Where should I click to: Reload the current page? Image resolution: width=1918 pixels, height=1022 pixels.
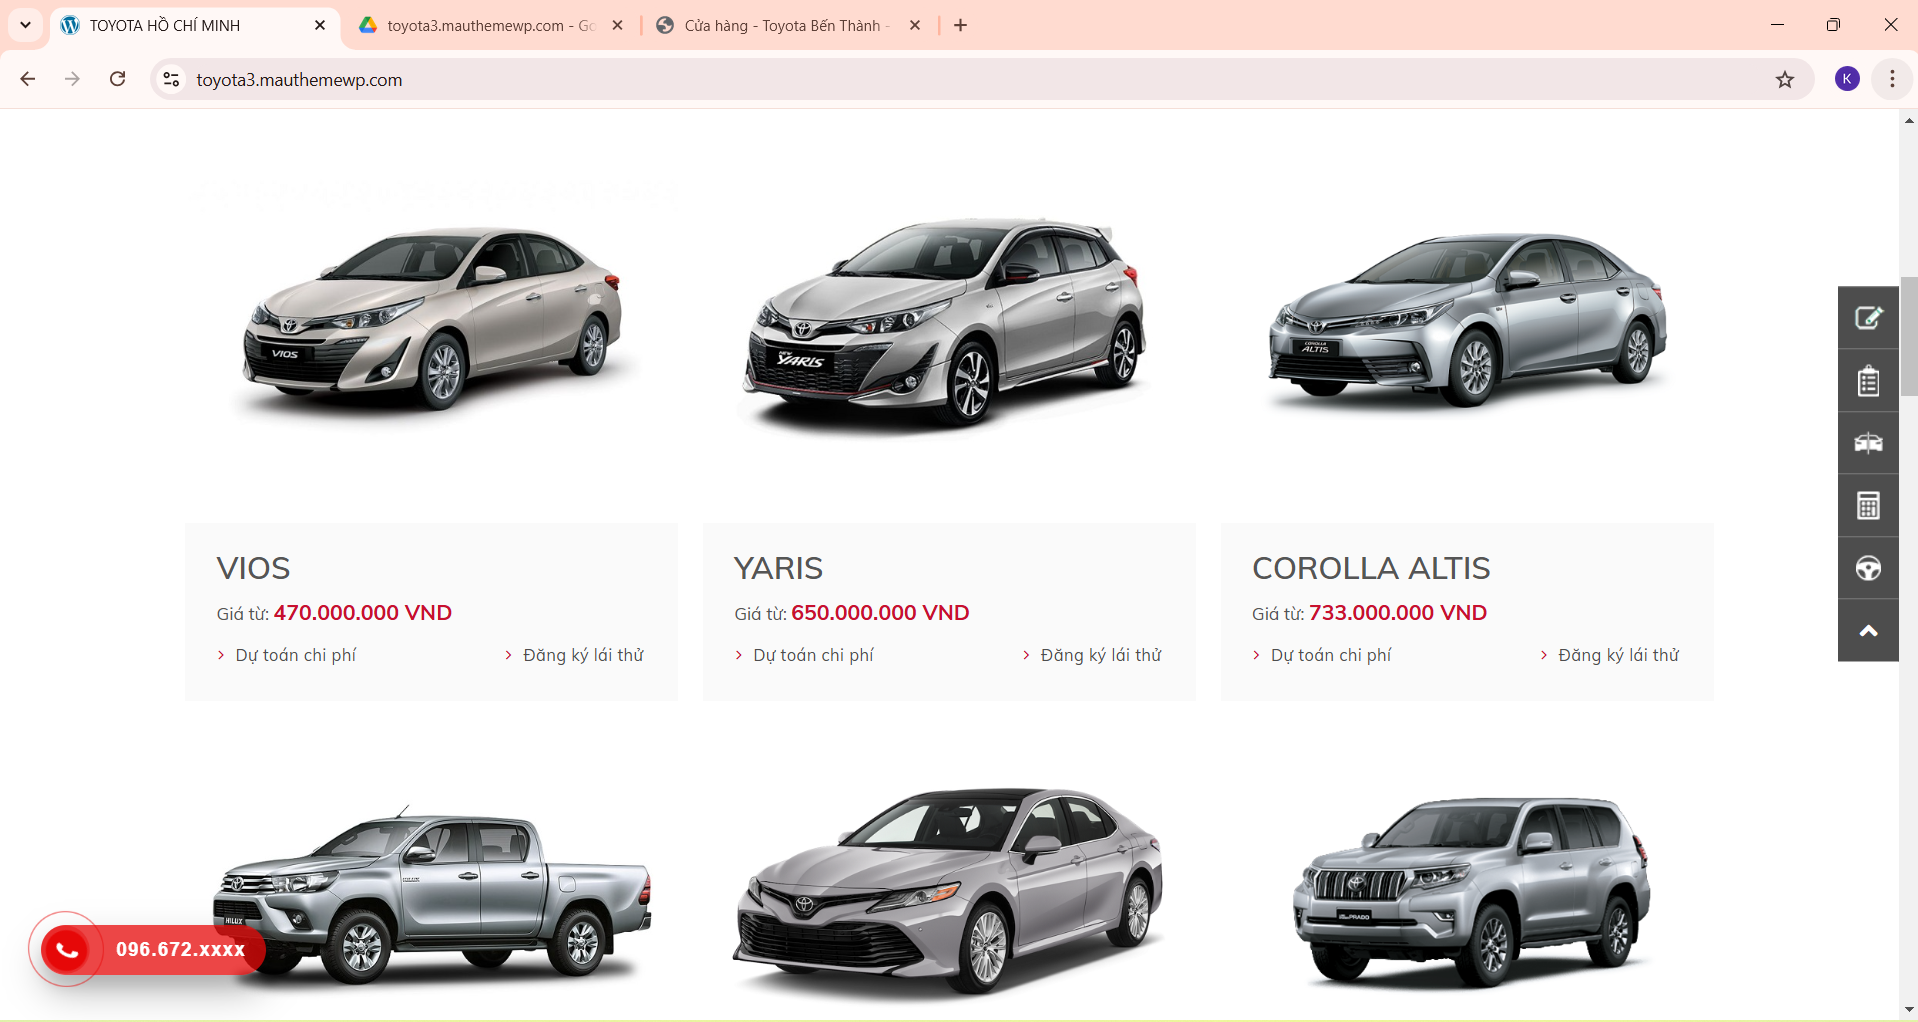[117, 79]
